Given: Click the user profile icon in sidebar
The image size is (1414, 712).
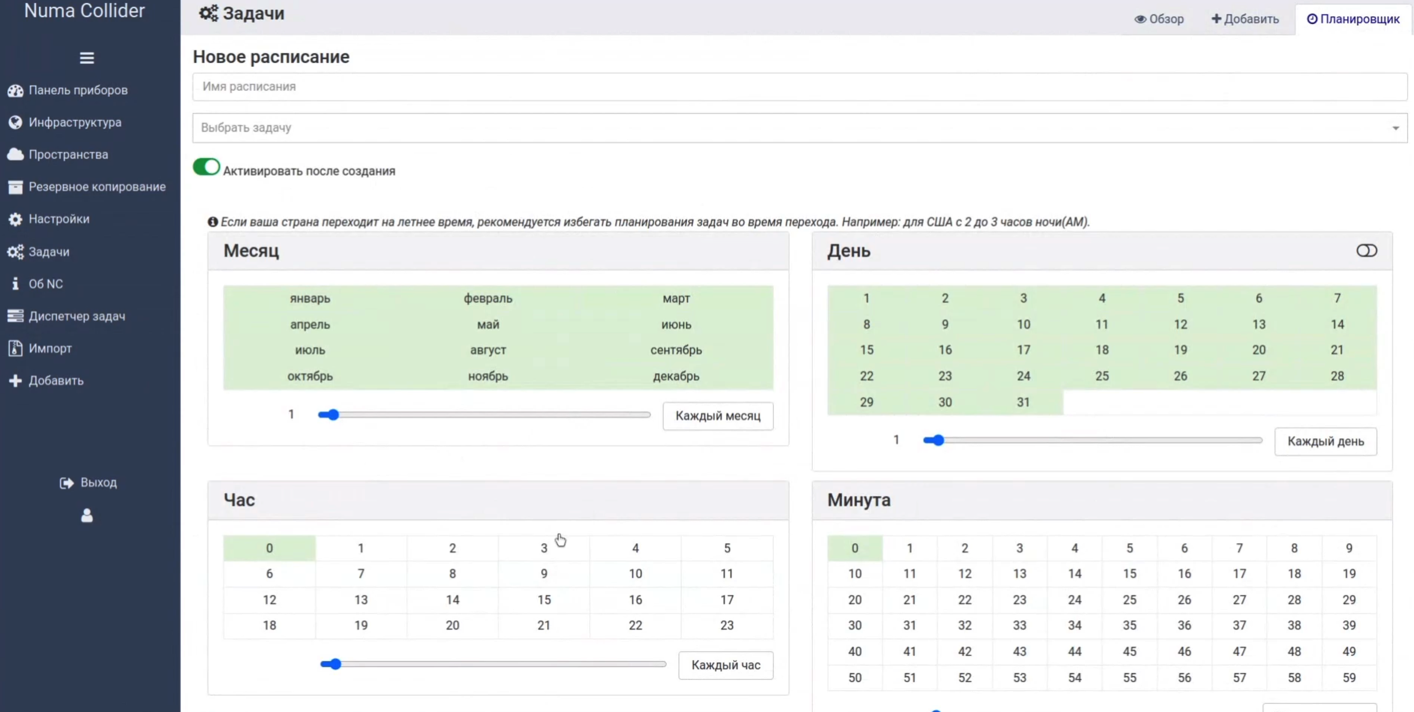Looking at the screenshot, I should [x=87, y=515].
